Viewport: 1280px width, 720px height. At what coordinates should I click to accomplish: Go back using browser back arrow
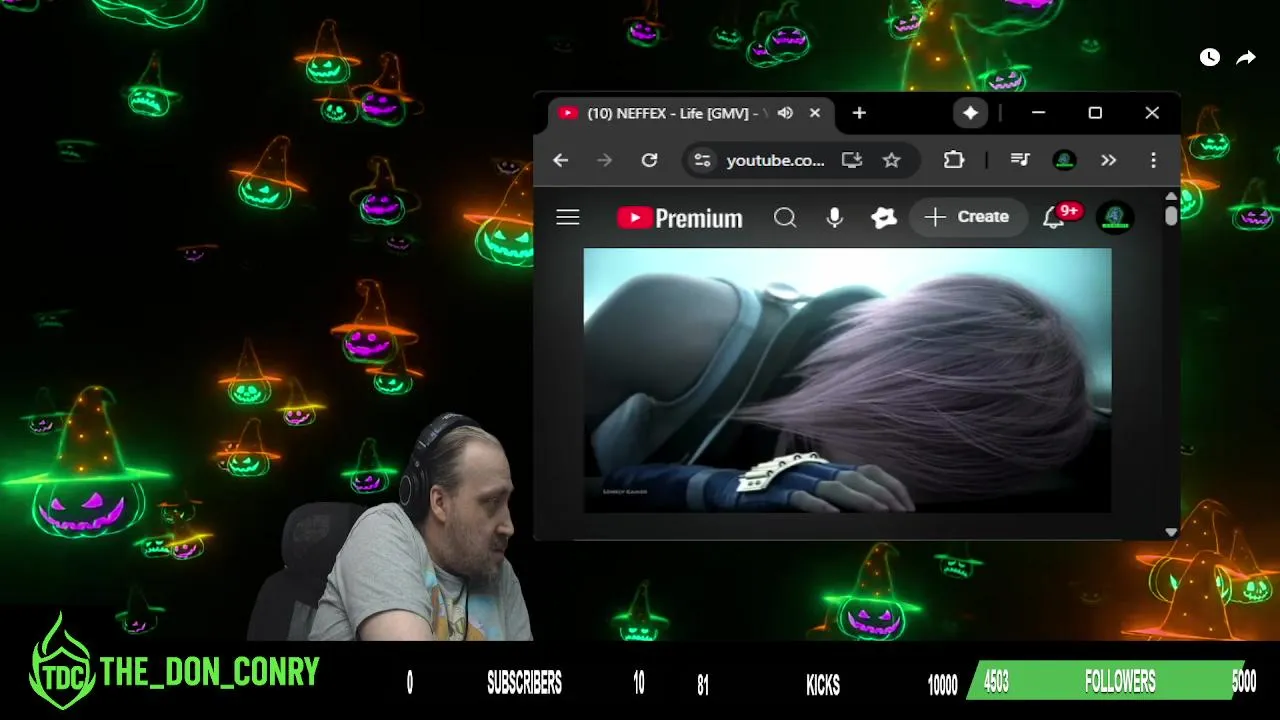coord(560,160)
